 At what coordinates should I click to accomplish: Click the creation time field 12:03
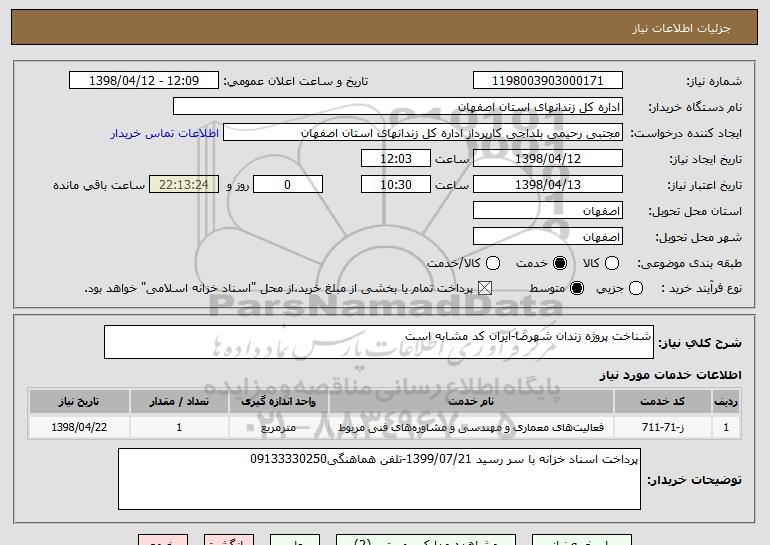(x=396, y=159)
